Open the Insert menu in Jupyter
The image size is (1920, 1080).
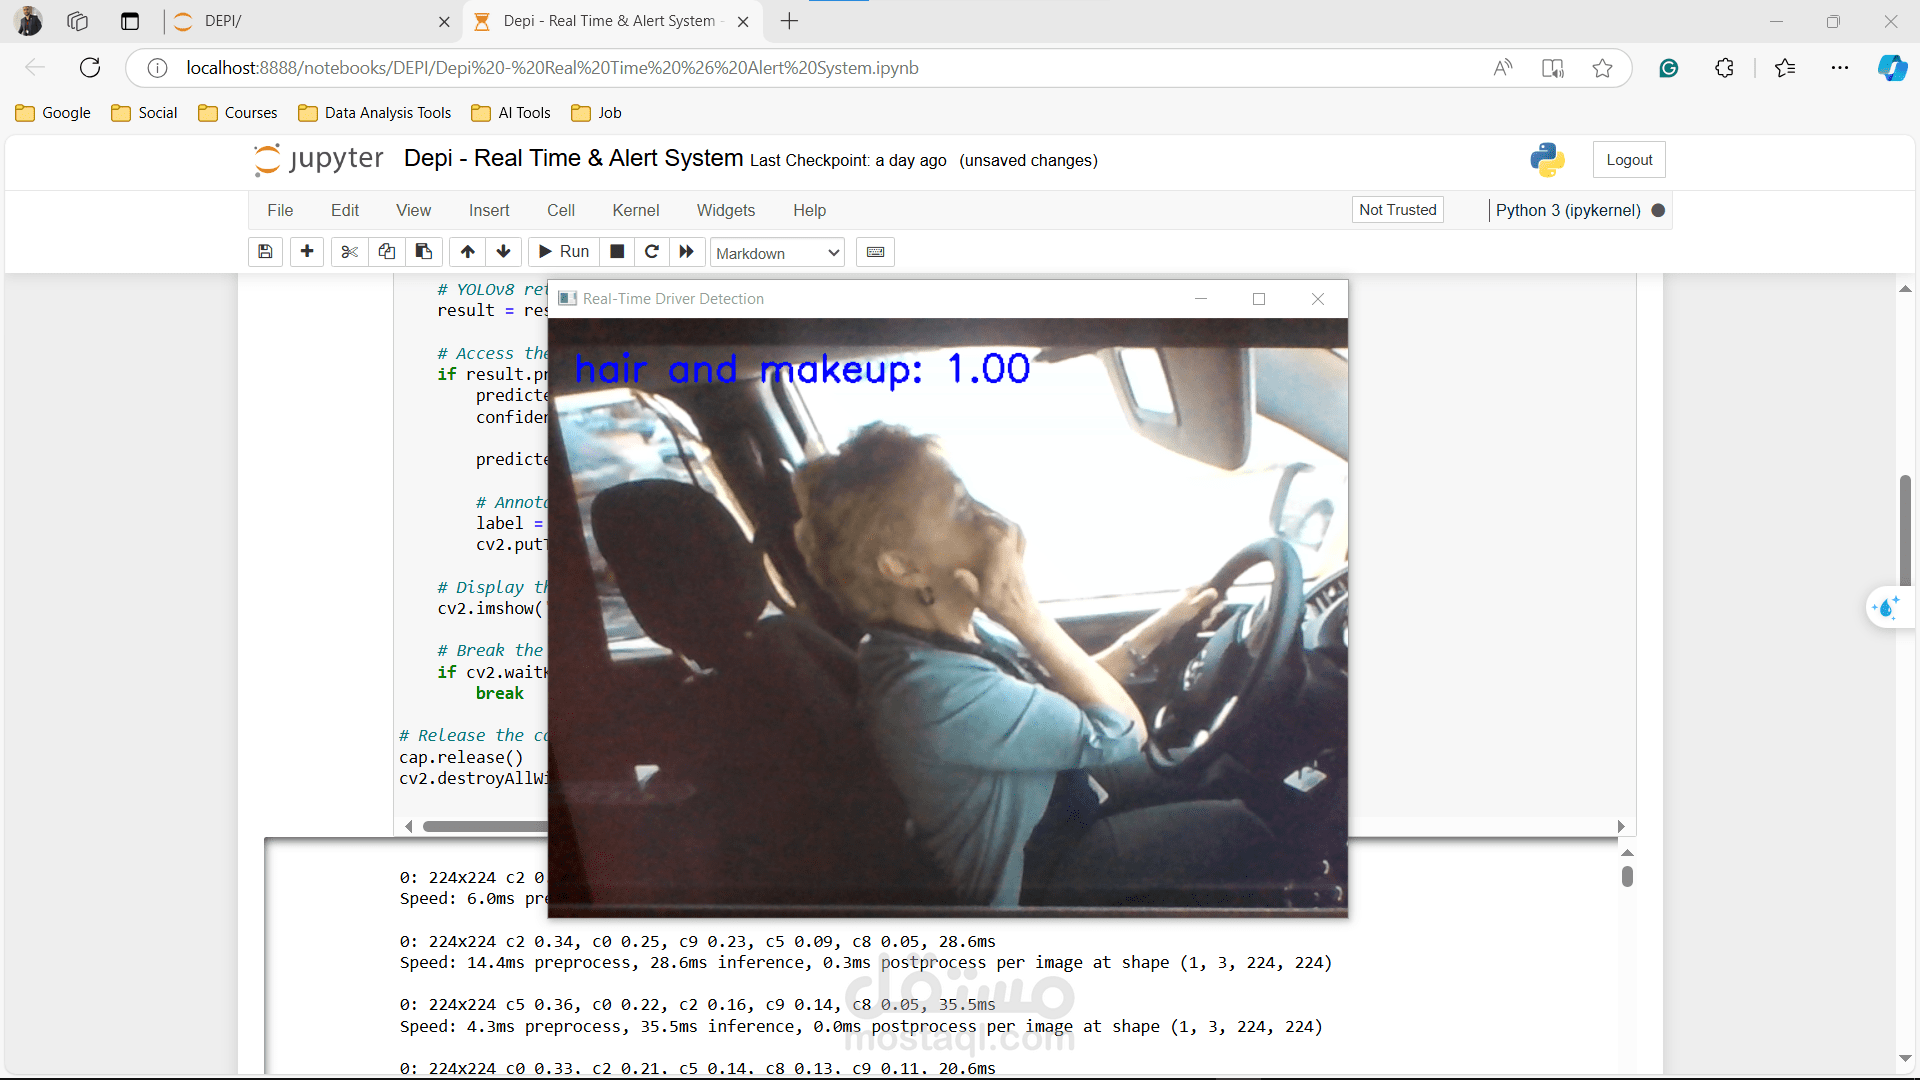489,210
